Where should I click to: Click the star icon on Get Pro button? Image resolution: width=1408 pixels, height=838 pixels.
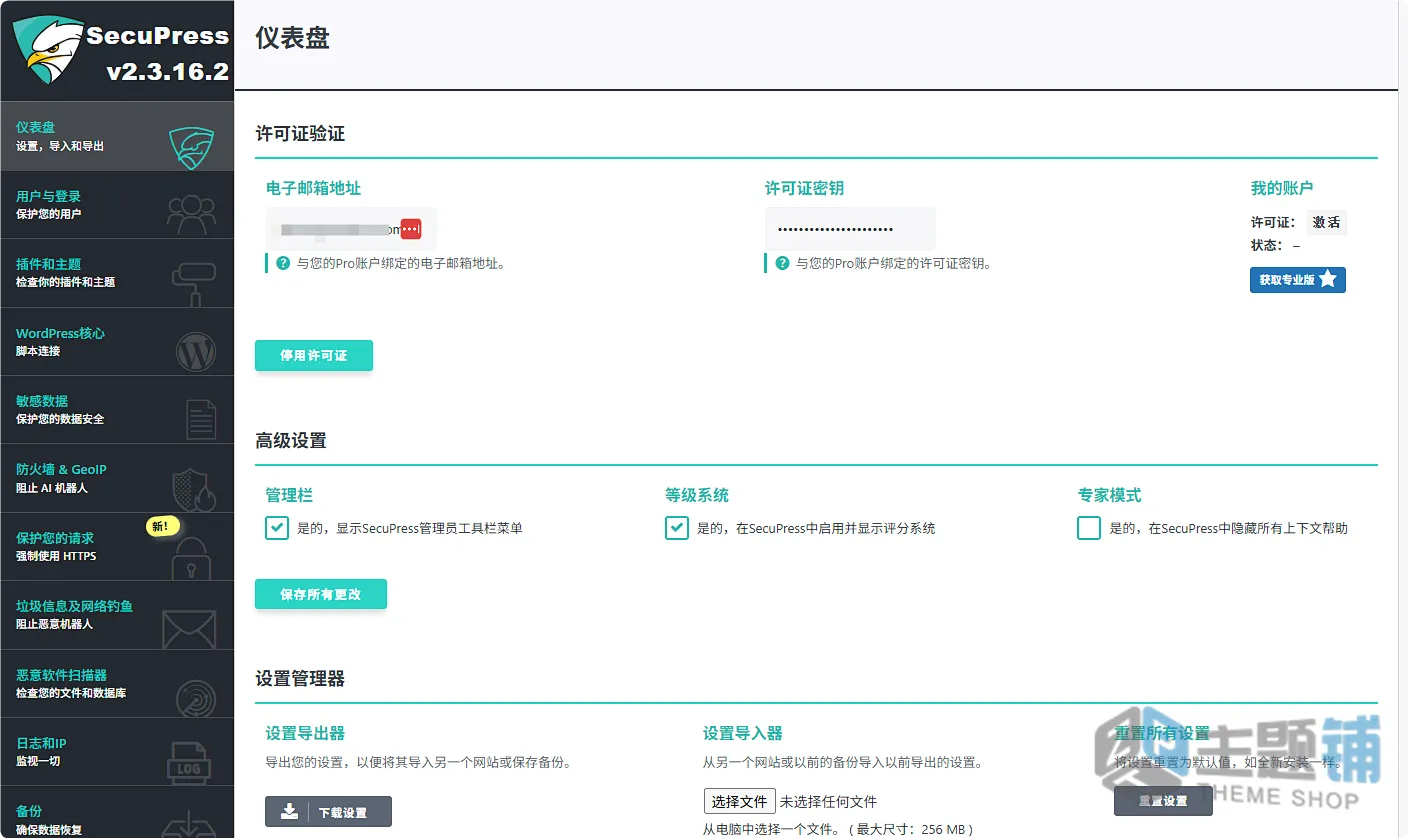tap(1328, 280)
